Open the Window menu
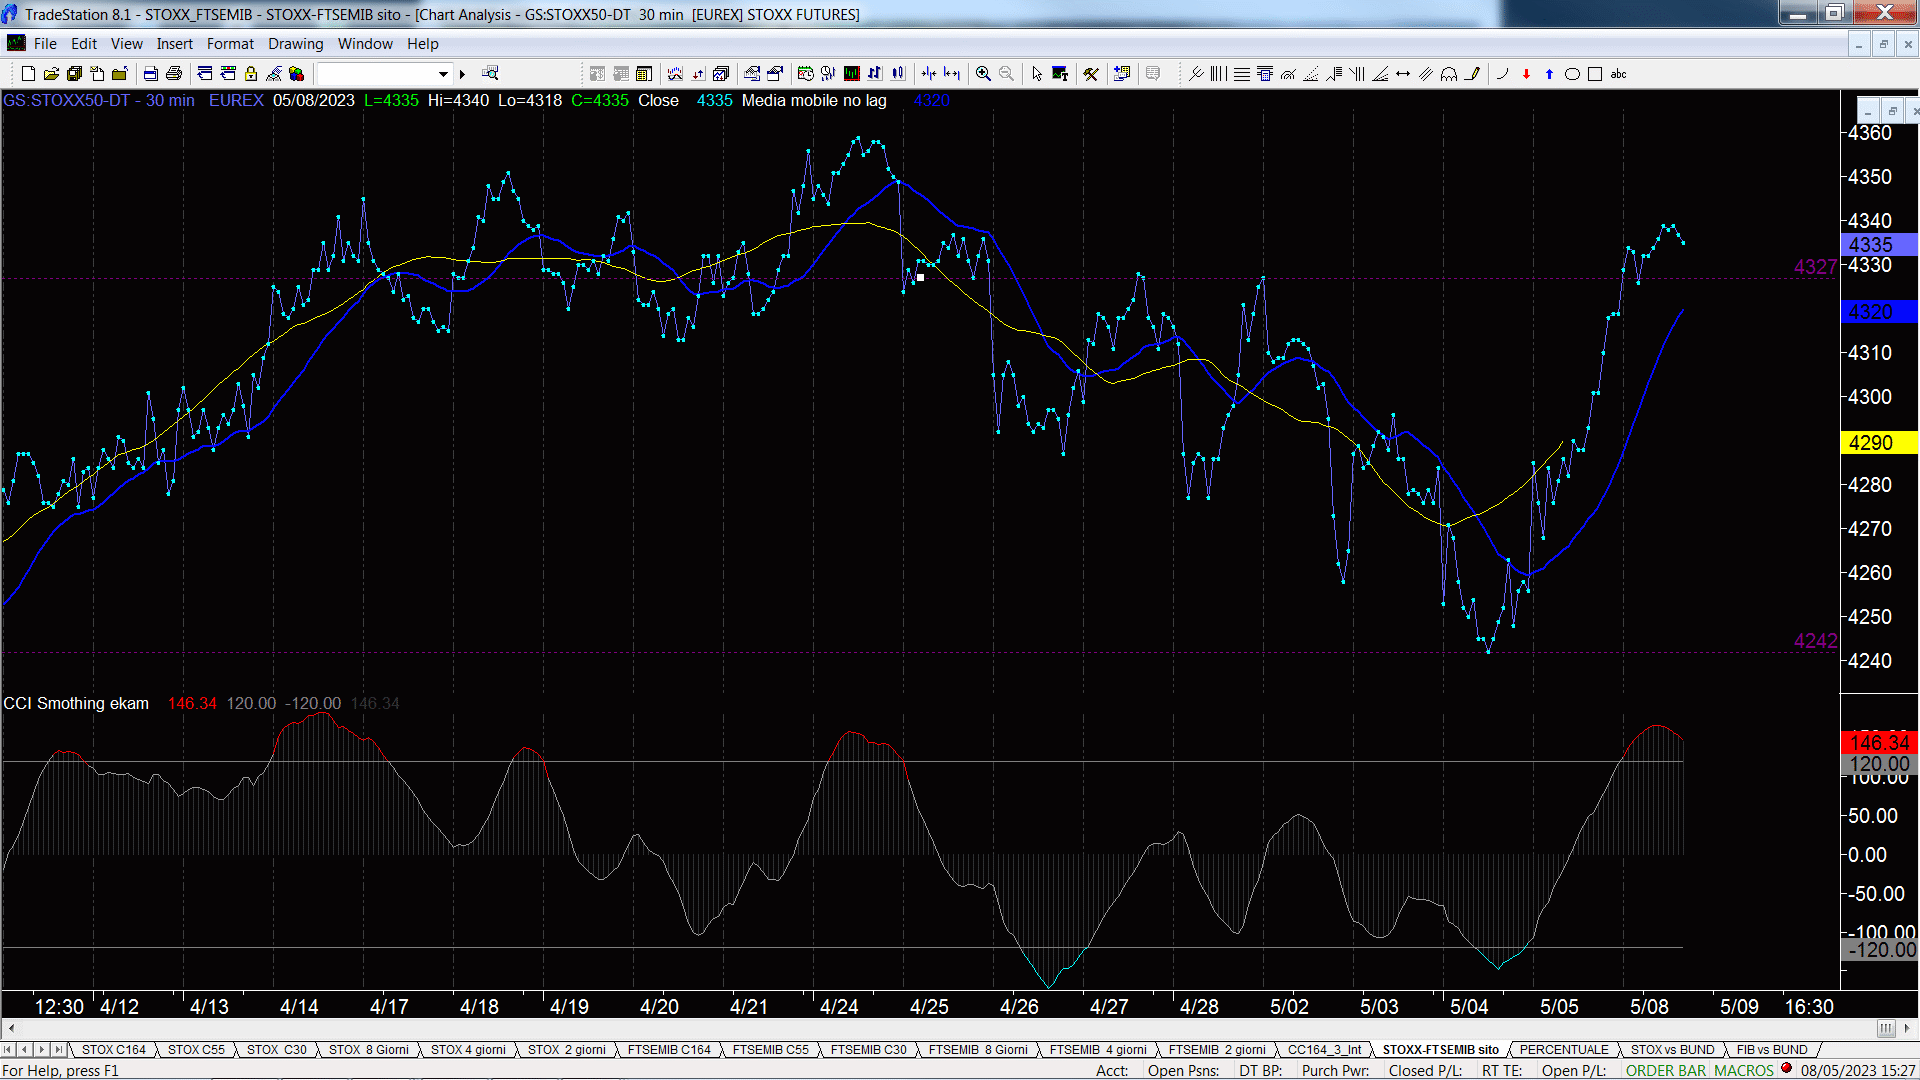 (x=365, y=44)
